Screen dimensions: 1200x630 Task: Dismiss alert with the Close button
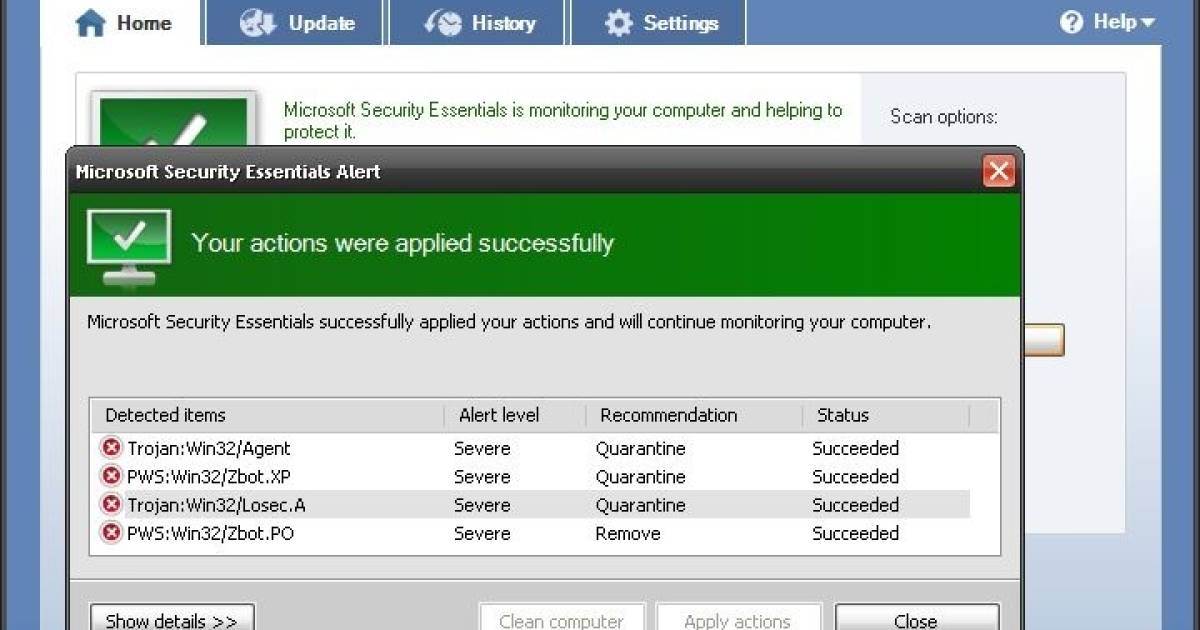916,618
